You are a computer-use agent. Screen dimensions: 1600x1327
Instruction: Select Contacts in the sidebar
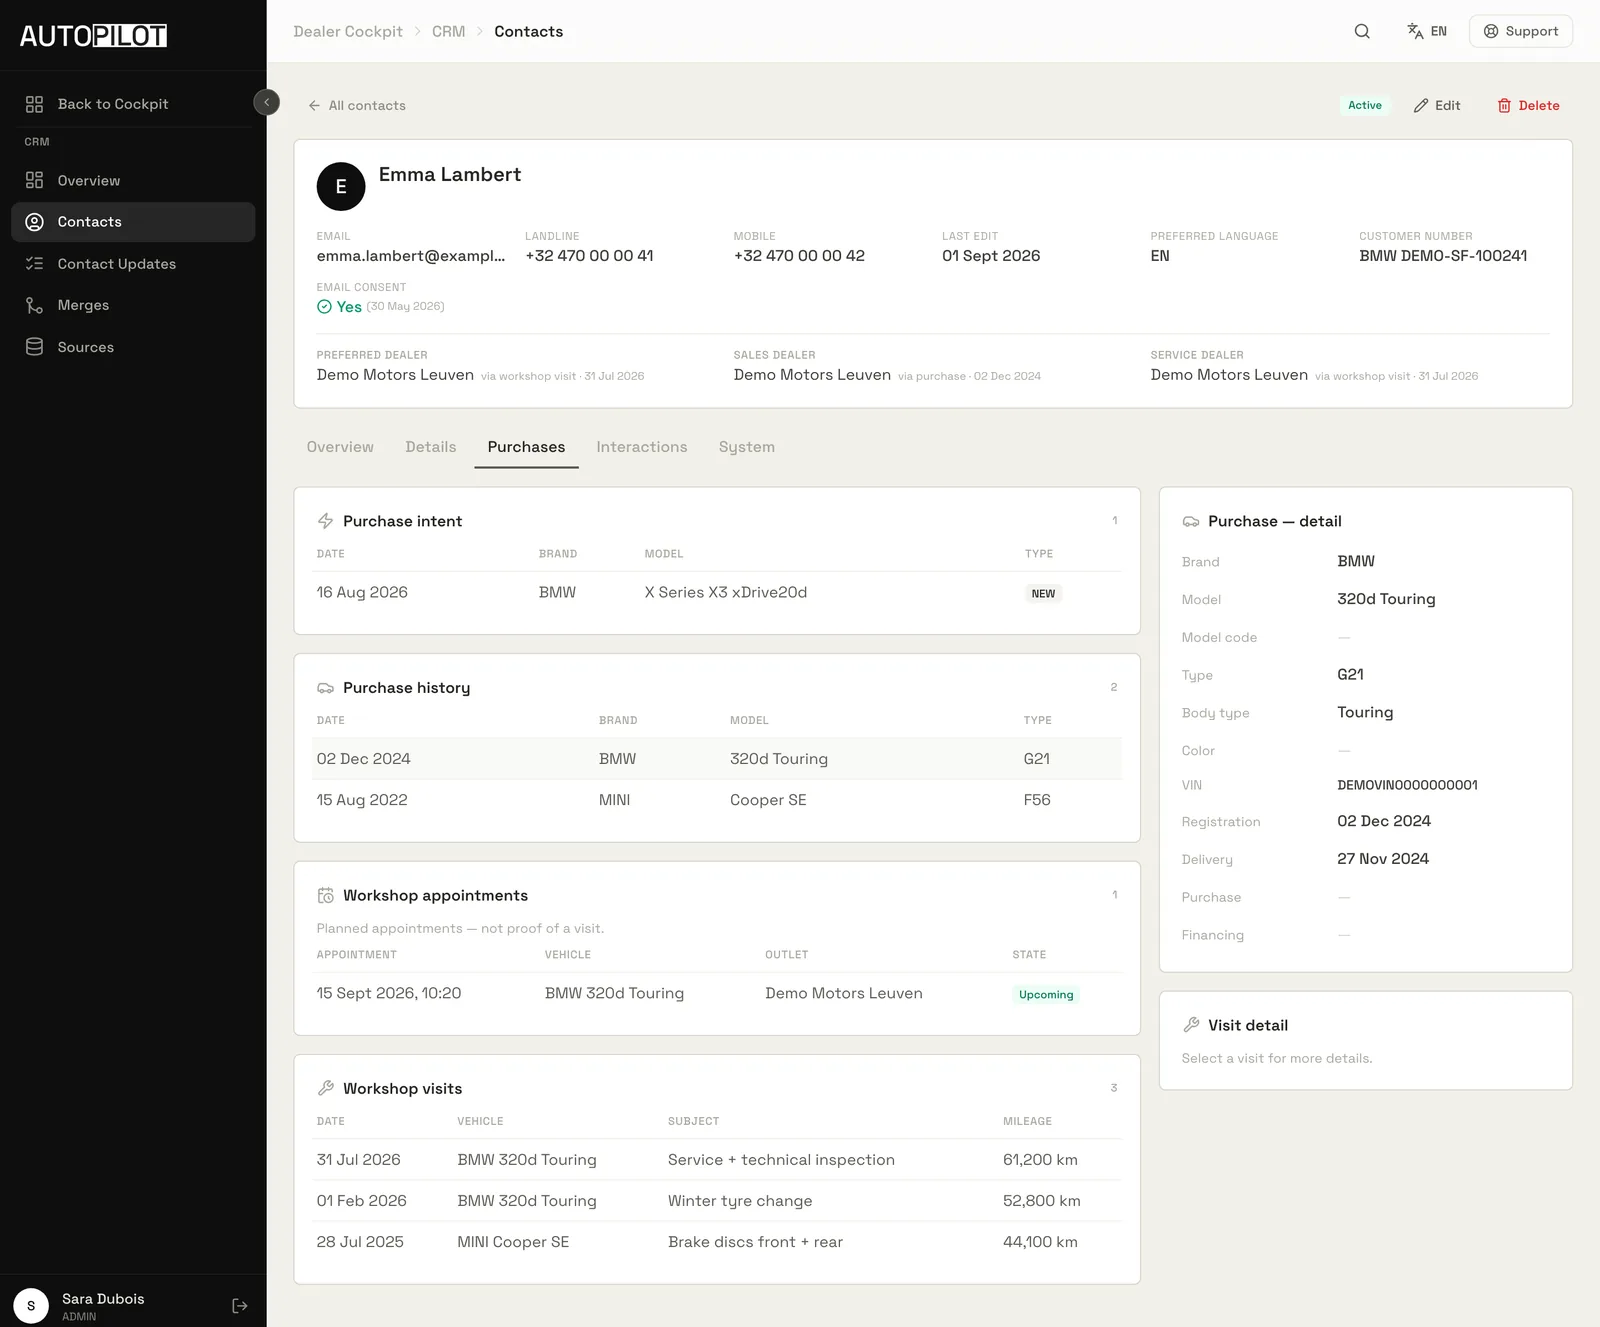click(133, 222)
